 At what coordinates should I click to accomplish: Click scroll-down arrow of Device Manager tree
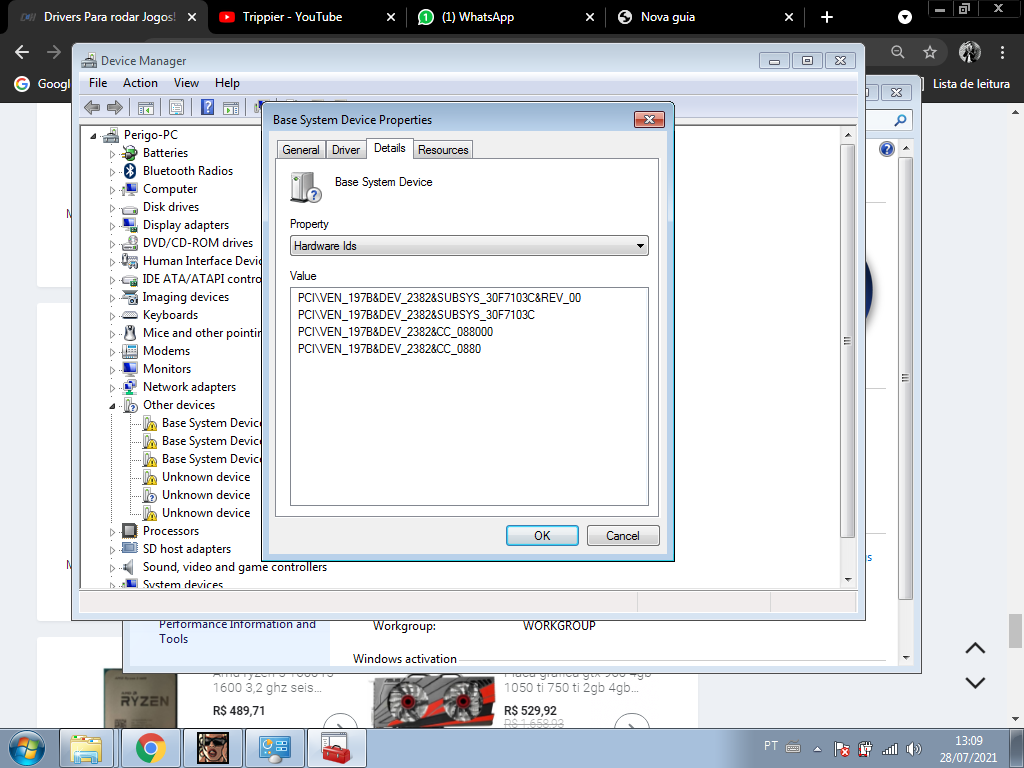(x=848, y=579)
